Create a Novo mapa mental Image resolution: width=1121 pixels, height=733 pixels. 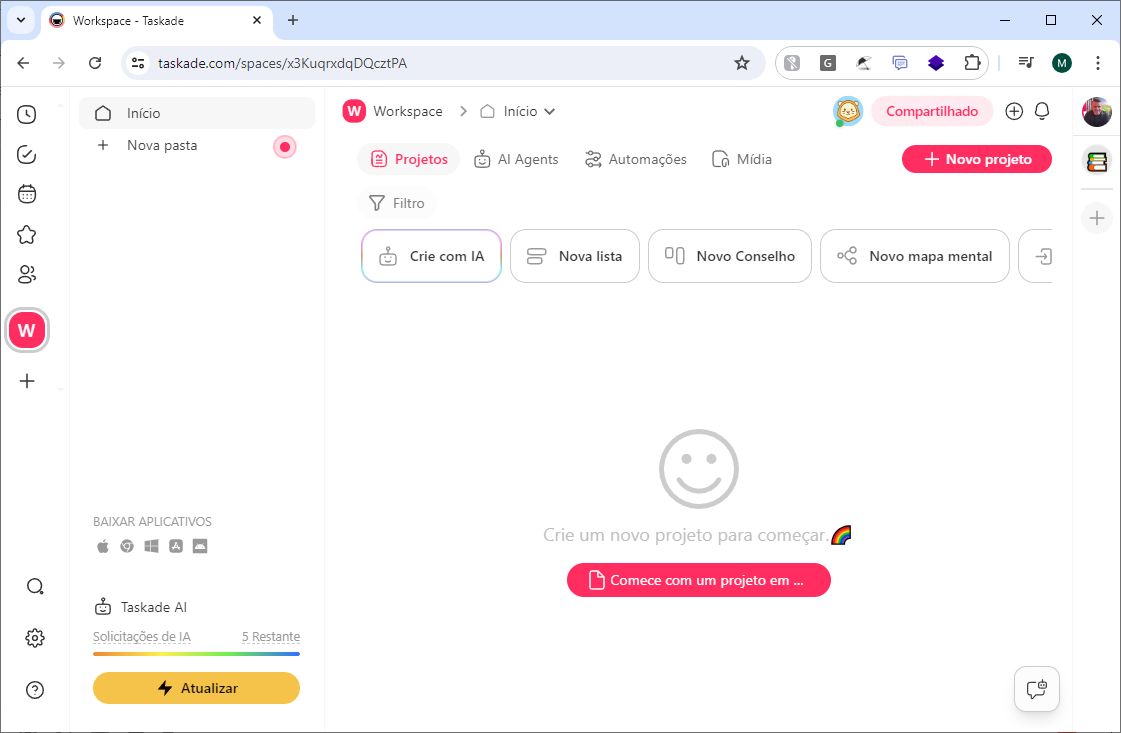(915, 256)
